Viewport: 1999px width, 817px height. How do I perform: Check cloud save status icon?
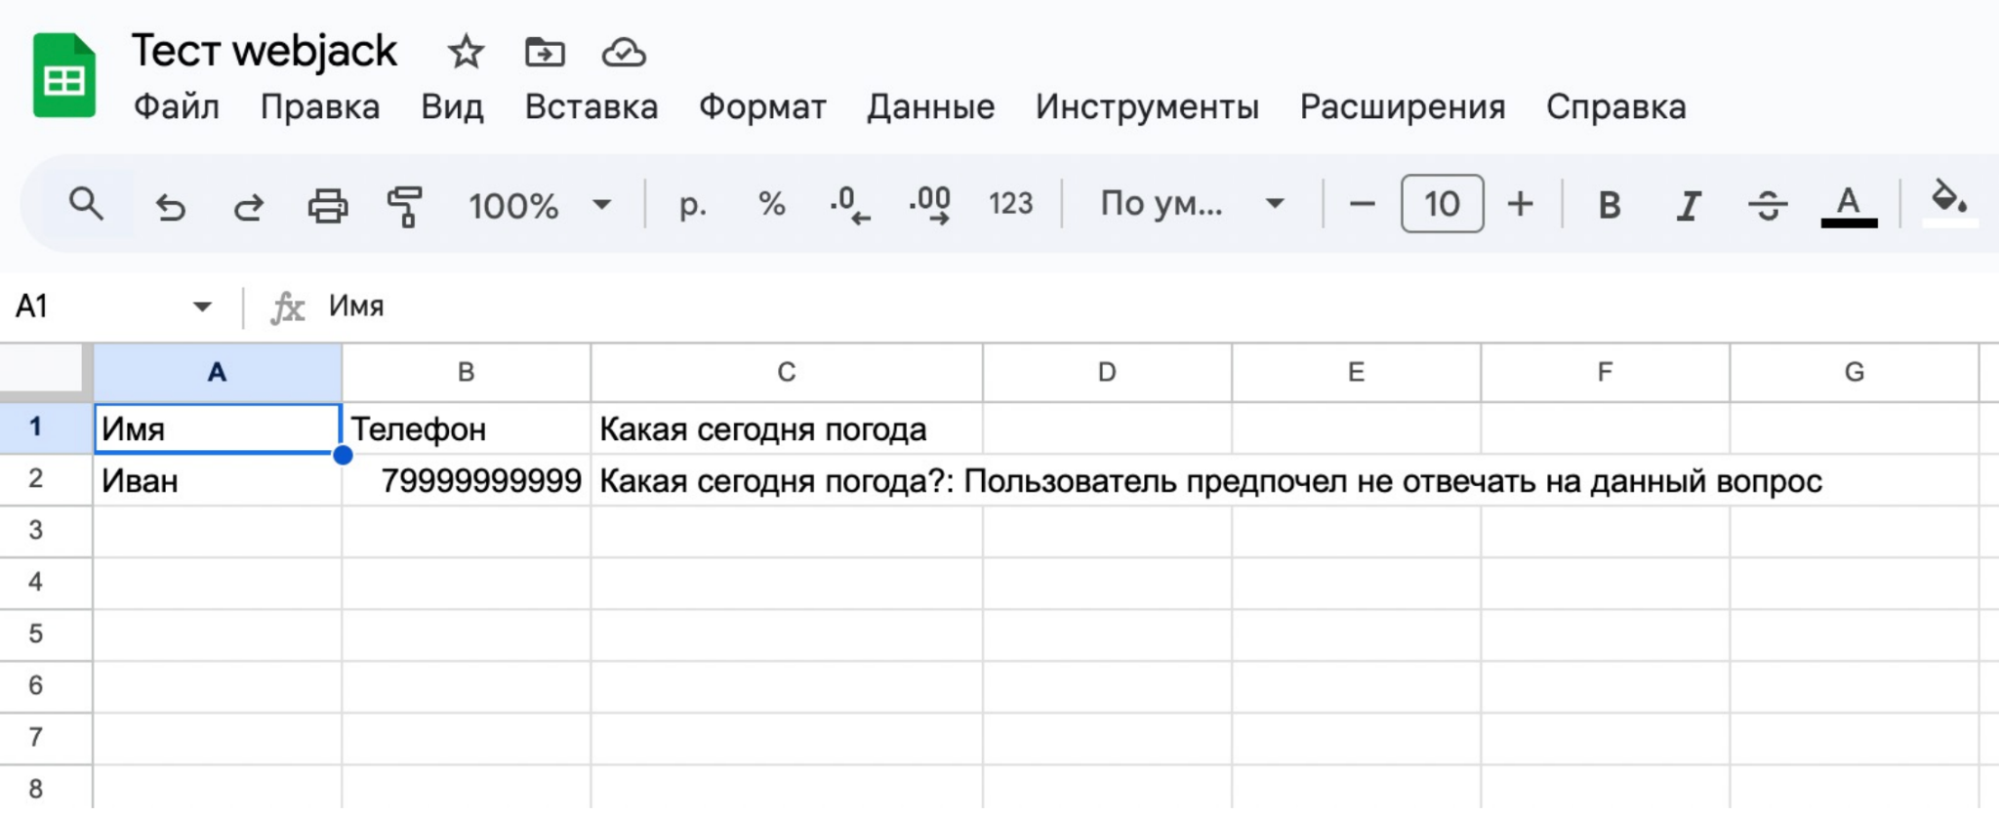(623, 52)
